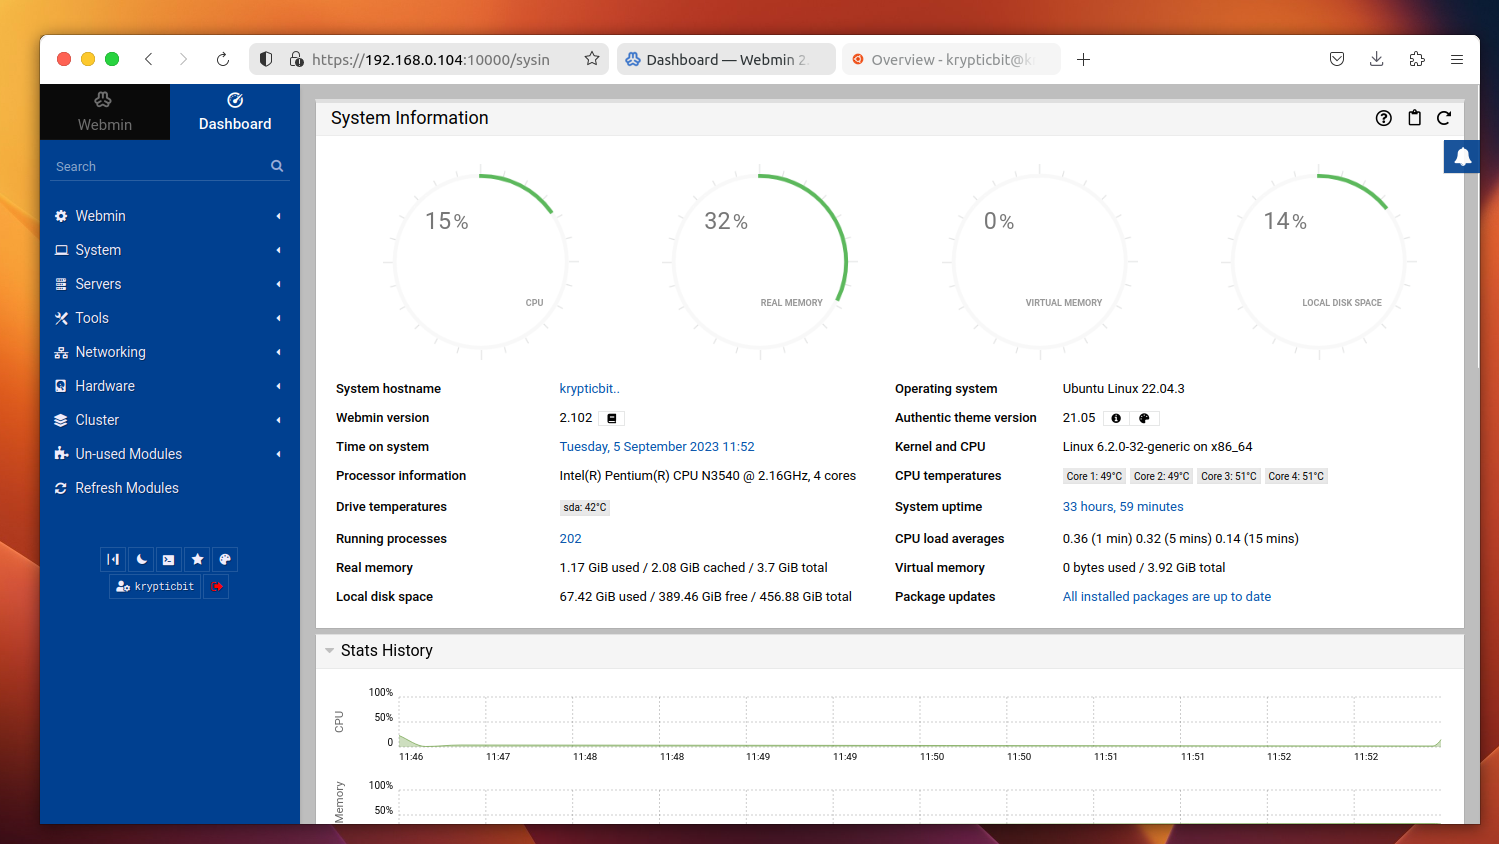Click the CPU 15% usage gauge
This screenshot has width=1499, height=844.
(x=481, y=262)
